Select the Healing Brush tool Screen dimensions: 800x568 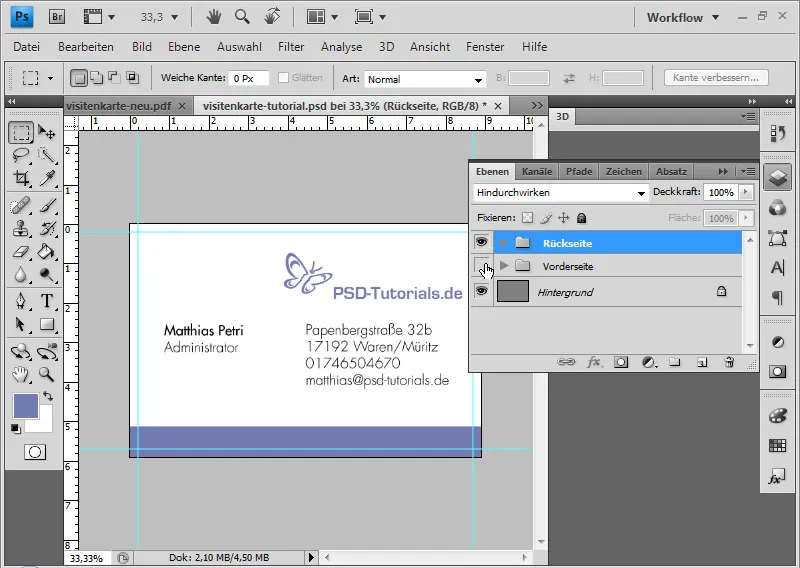coord(21,206)
